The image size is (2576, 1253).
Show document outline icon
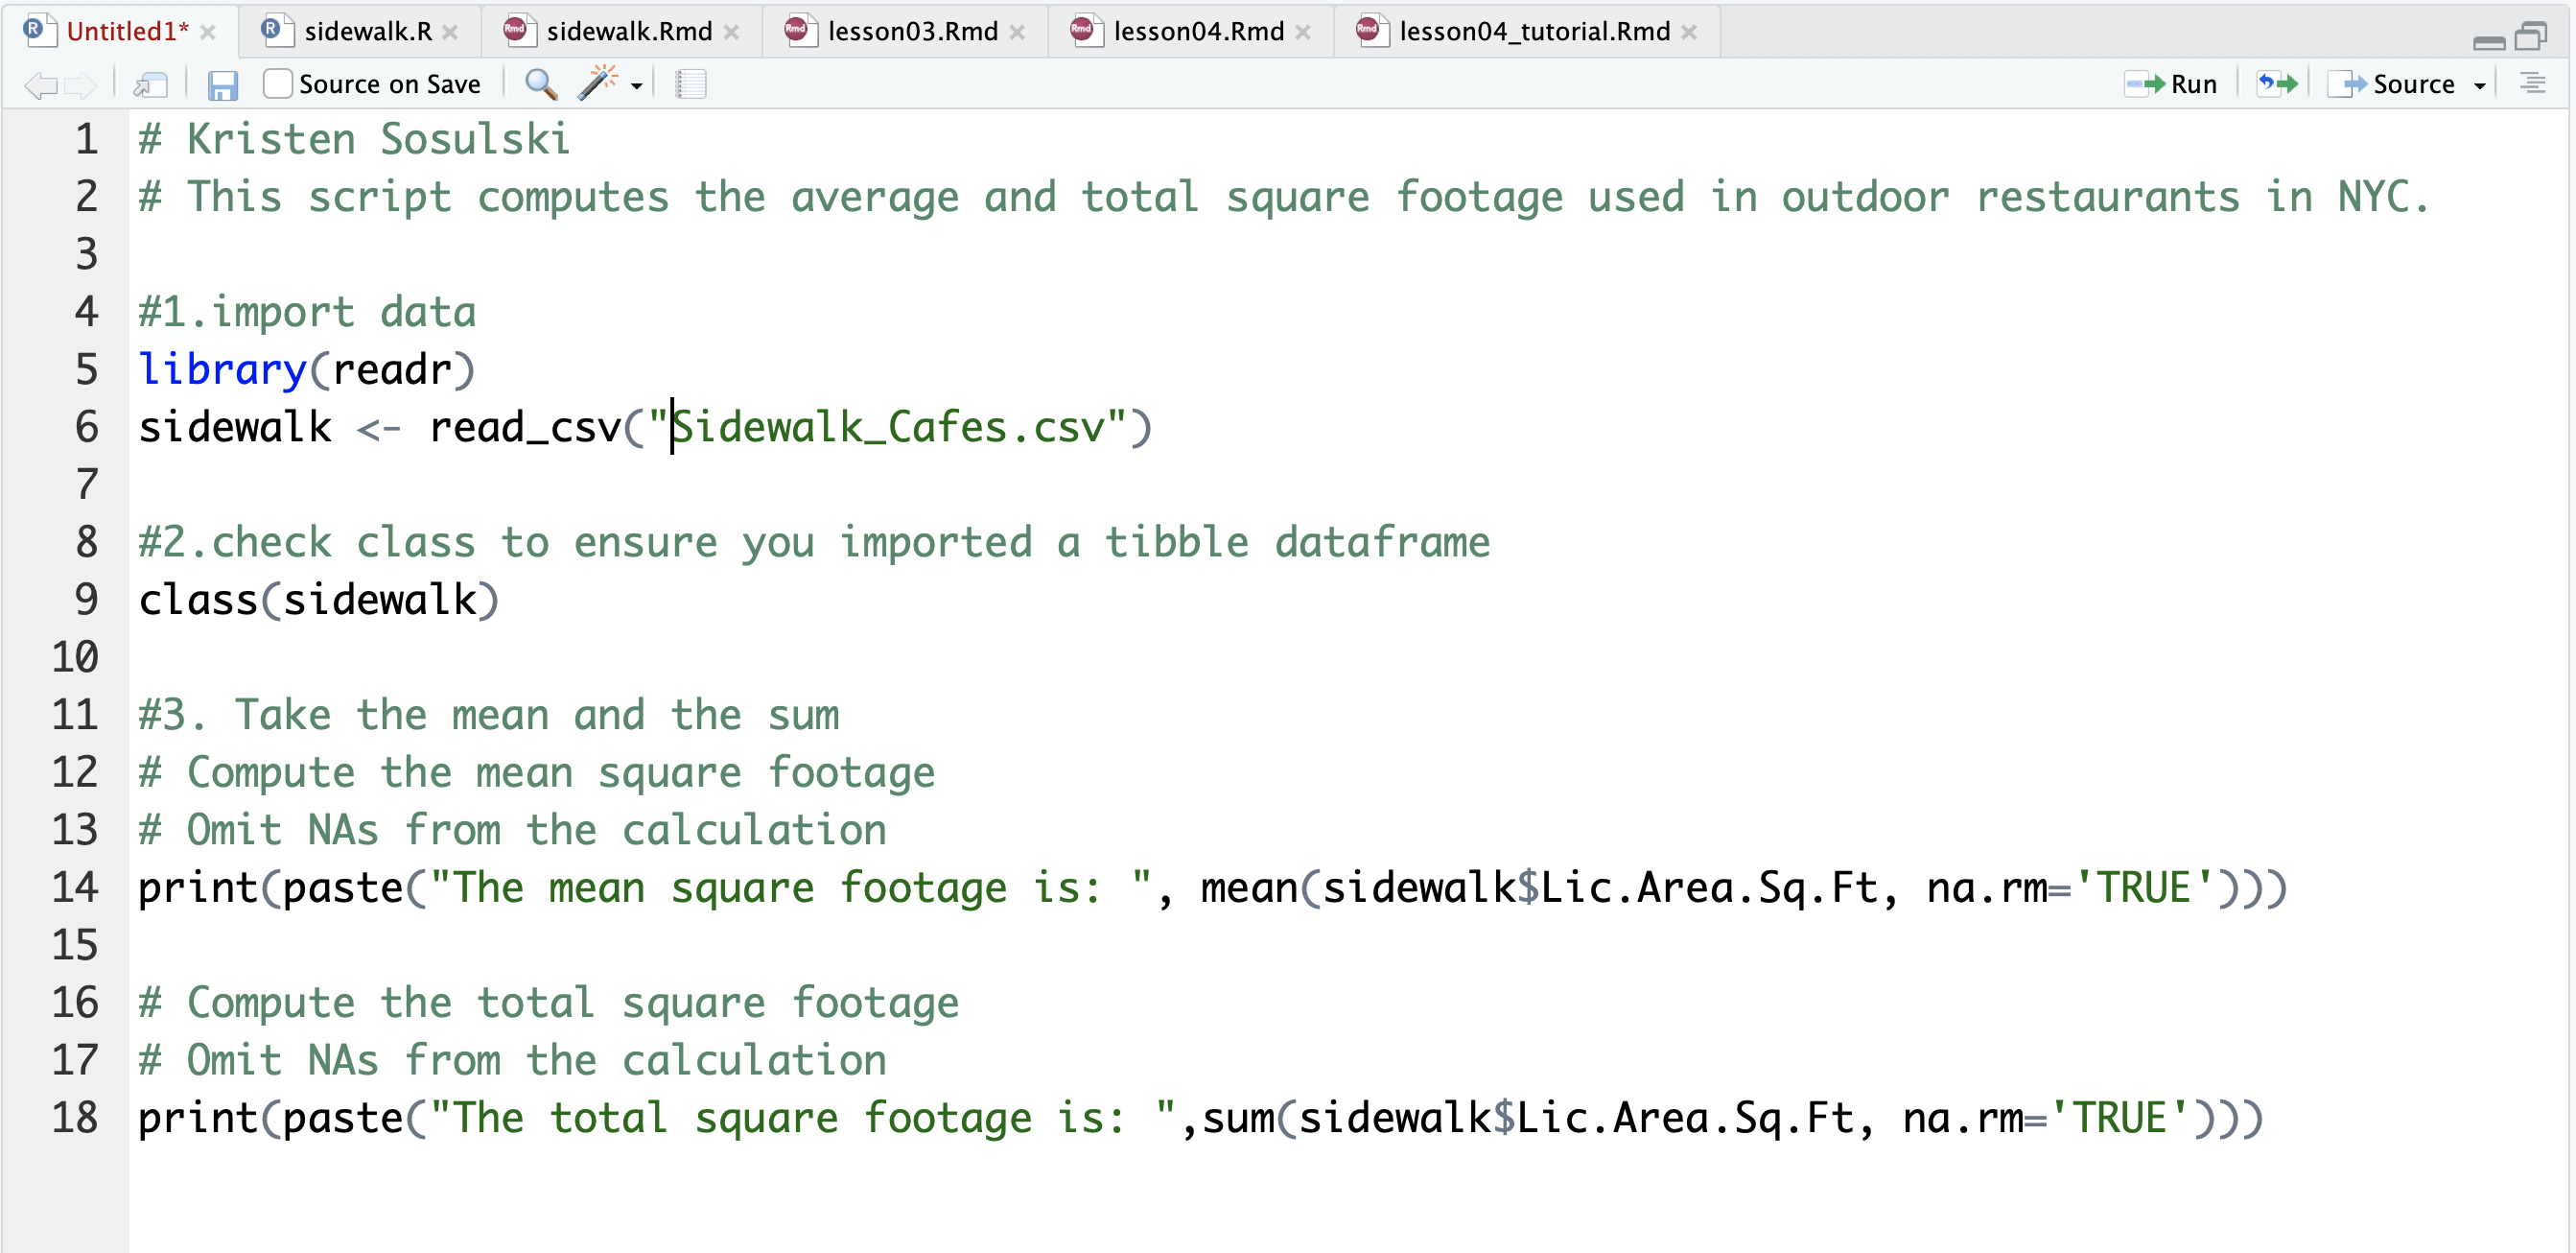point(2533,84)
